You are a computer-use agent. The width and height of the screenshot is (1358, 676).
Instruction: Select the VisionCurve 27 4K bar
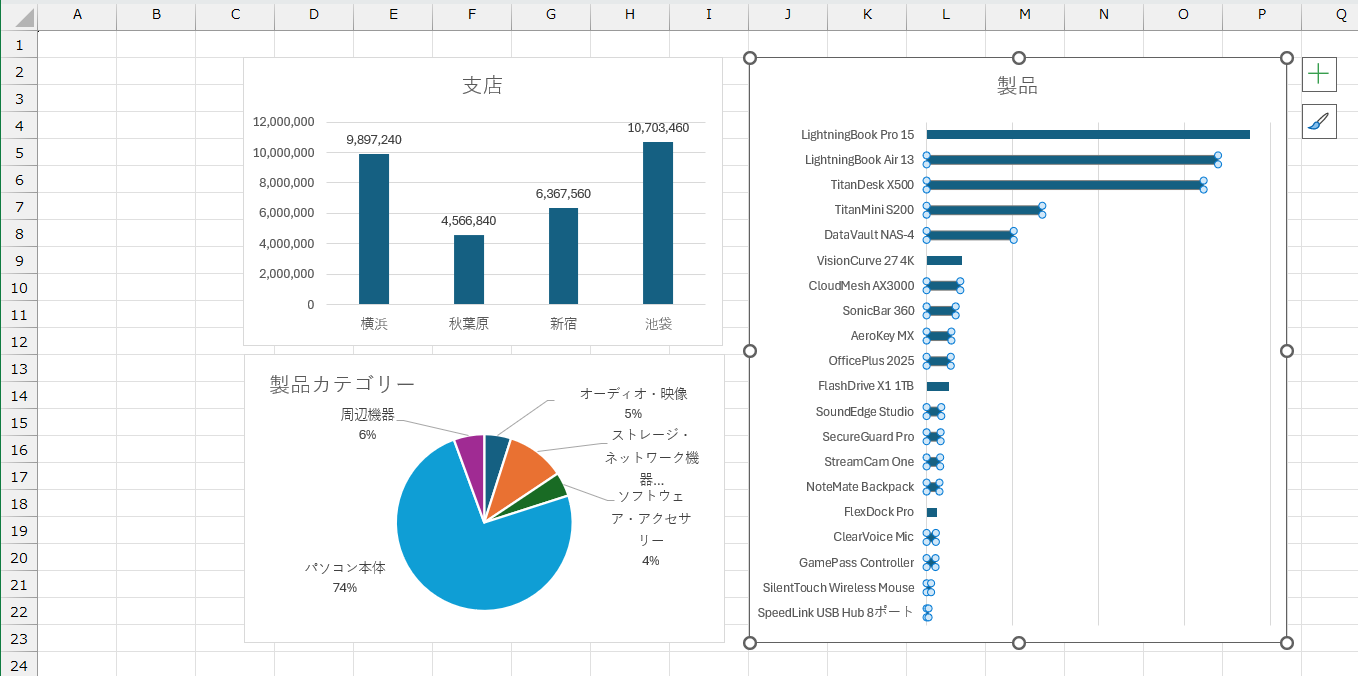pyautogui.click(x=944, y=260)
